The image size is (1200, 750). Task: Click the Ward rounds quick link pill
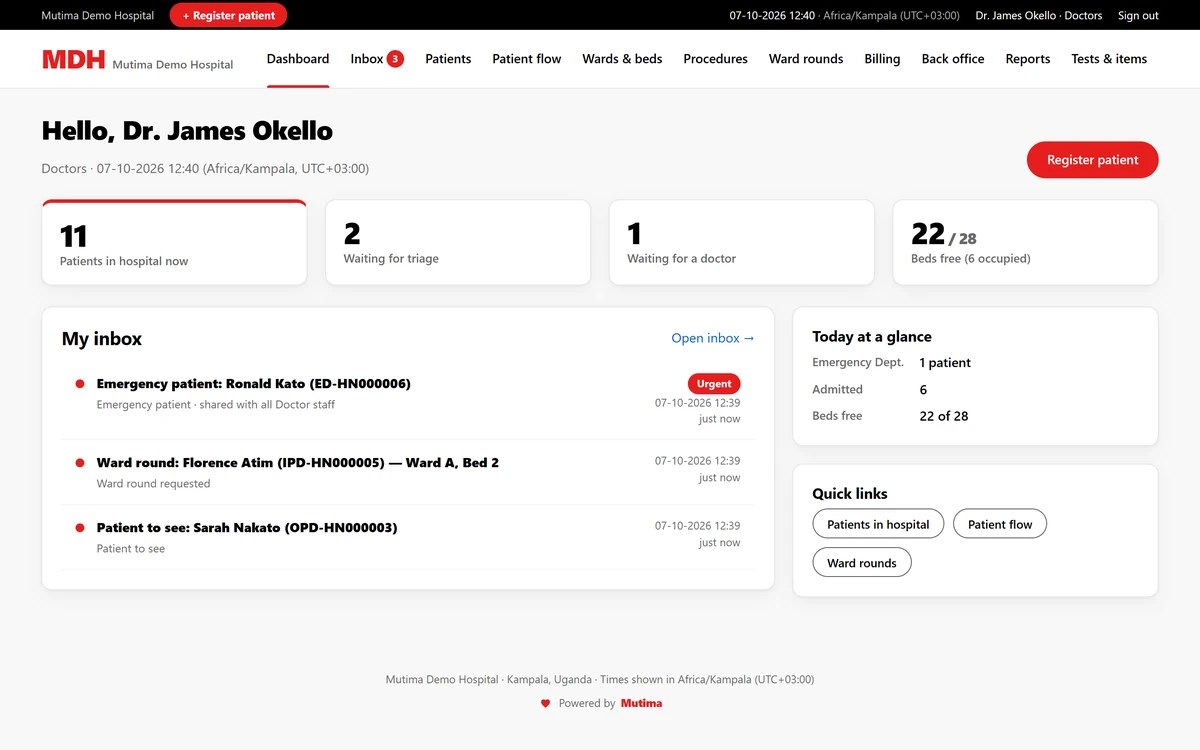pos(862,563)
